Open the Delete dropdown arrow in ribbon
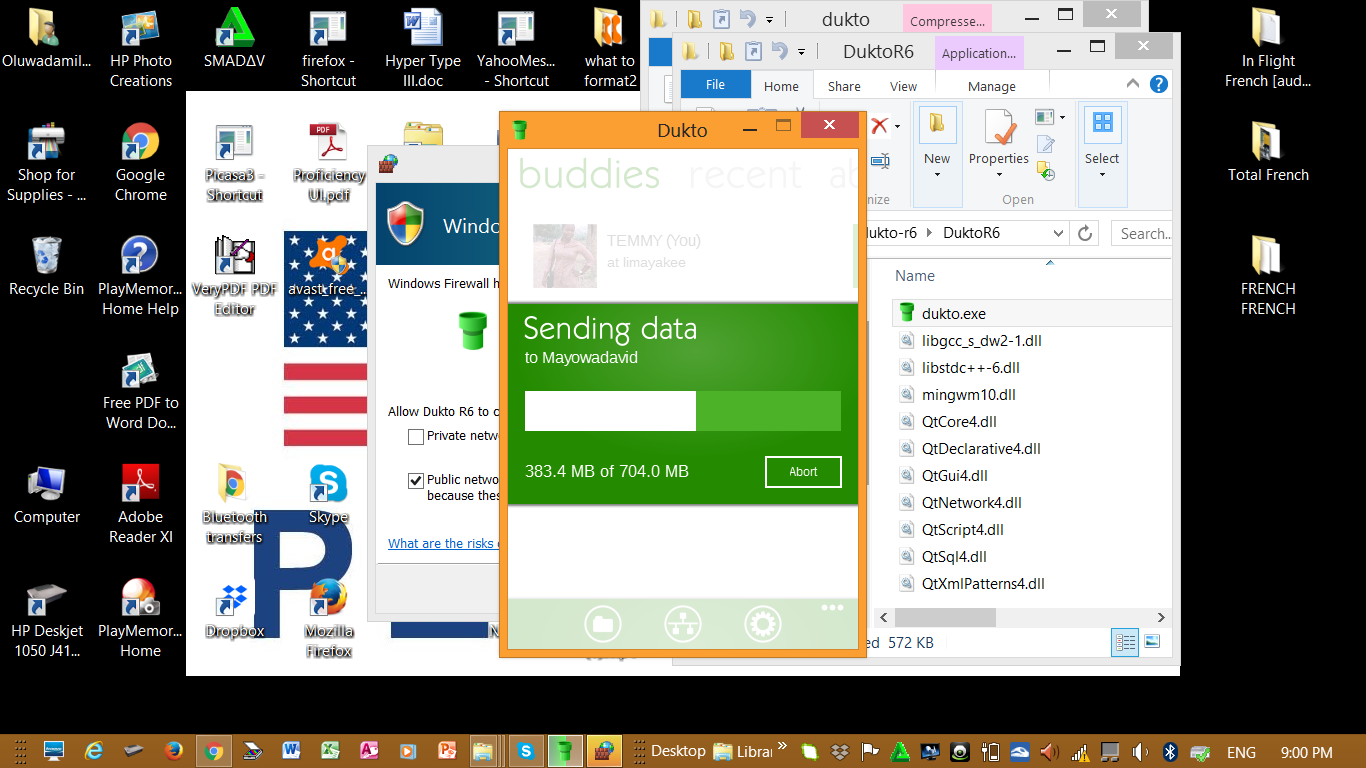Screen dimensions: 1366x768 click(x=897, y=126)
